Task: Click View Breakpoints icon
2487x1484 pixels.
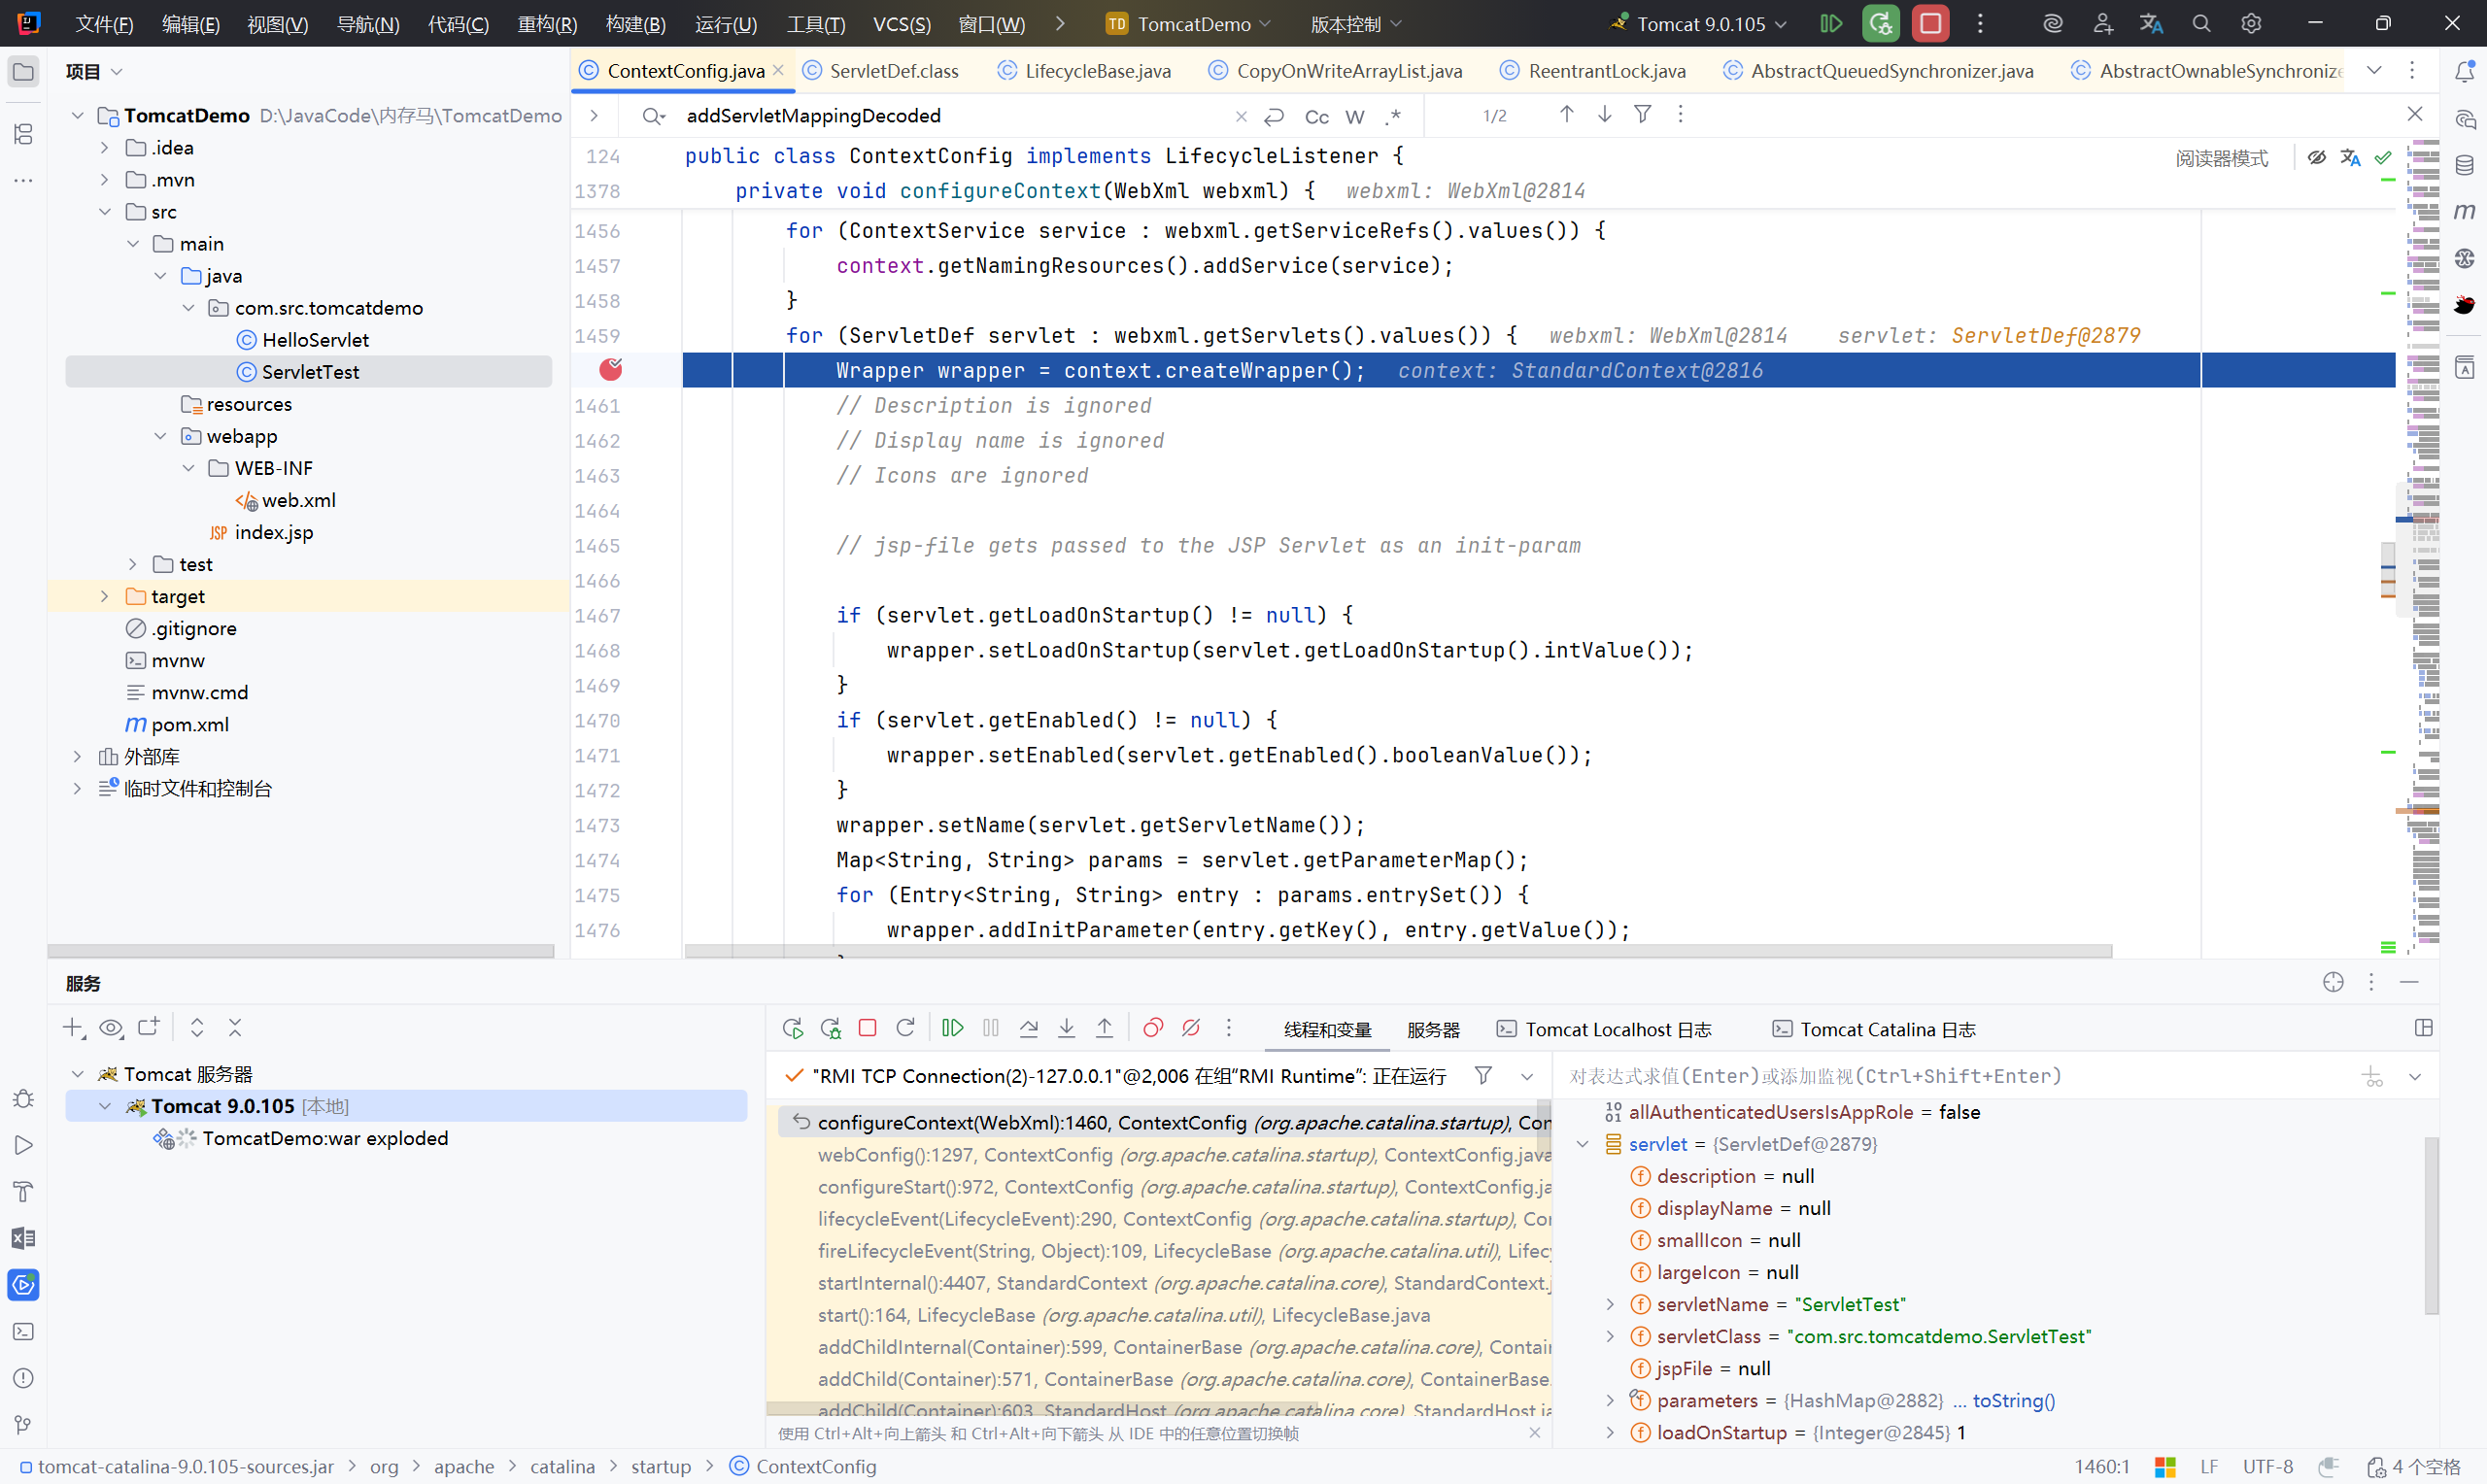Action: [1153, 1028]
